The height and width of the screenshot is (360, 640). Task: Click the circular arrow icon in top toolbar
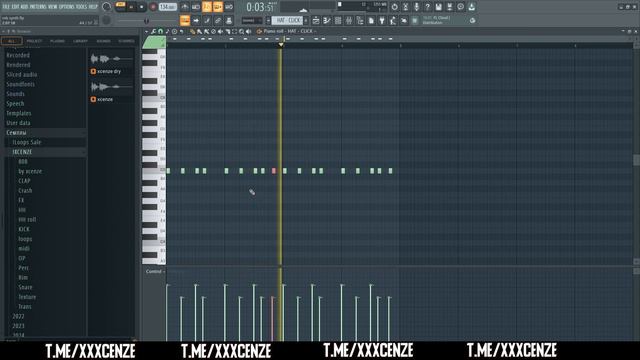394,7
